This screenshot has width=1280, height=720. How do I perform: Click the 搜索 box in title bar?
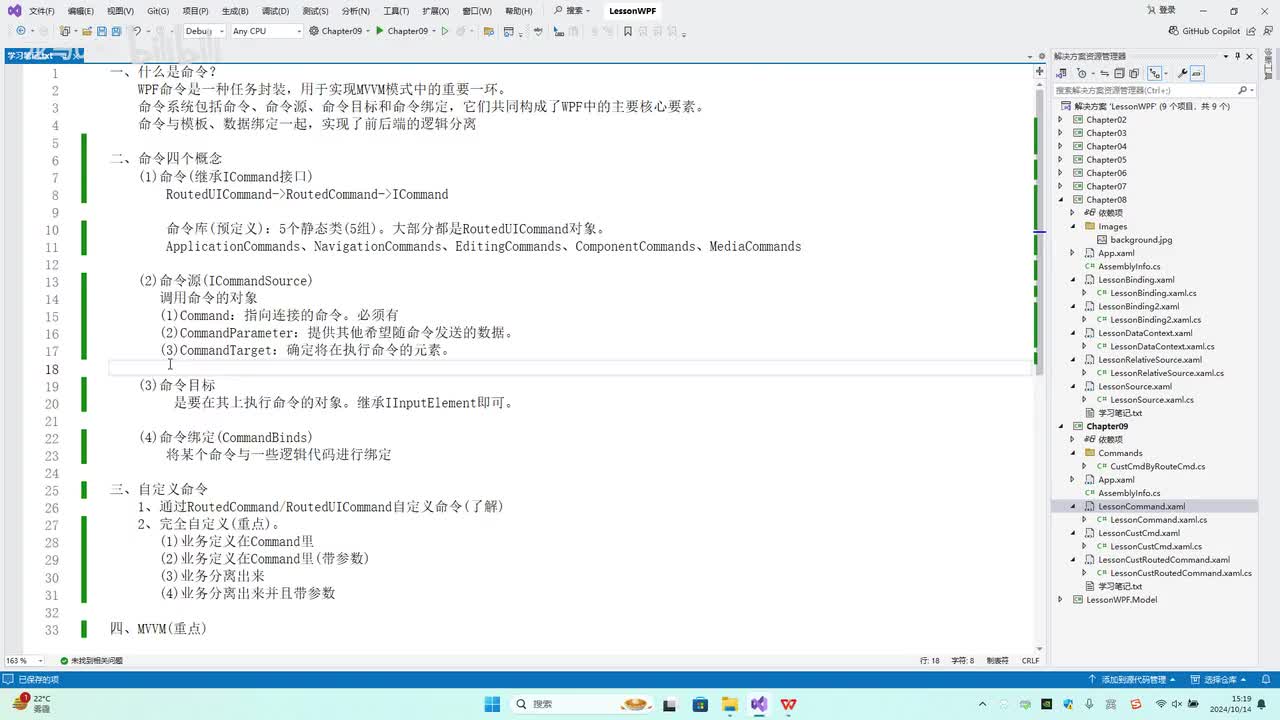[574, 11]
